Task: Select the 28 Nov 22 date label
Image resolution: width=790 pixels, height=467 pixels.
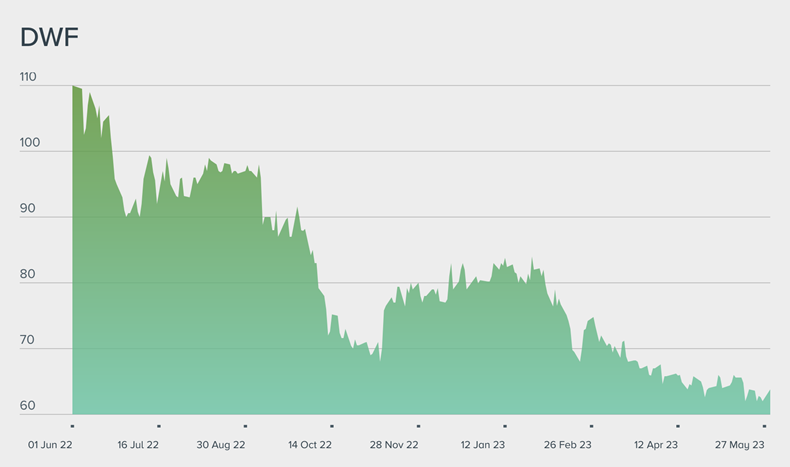Action: pyautogui.click(x=395, y=444)
